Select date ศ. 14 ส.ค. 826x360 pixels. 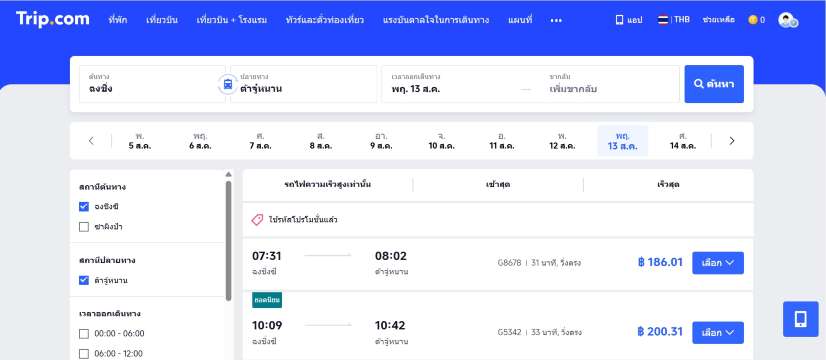click(683, 141)
